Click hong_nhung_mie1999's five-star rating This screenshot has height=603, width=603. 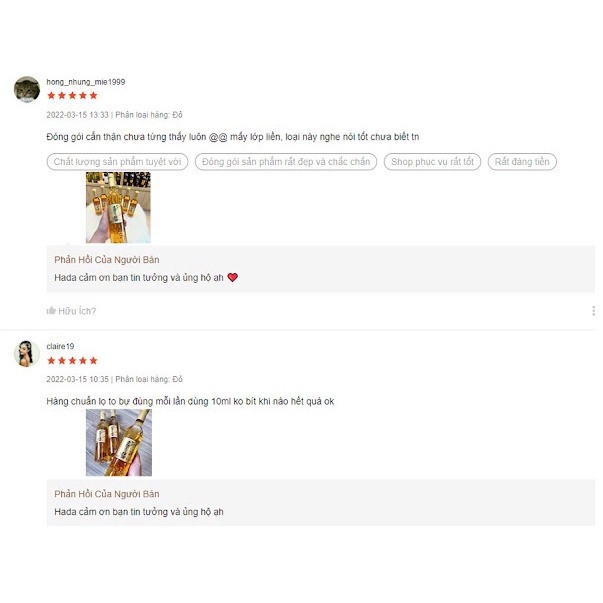72,96
